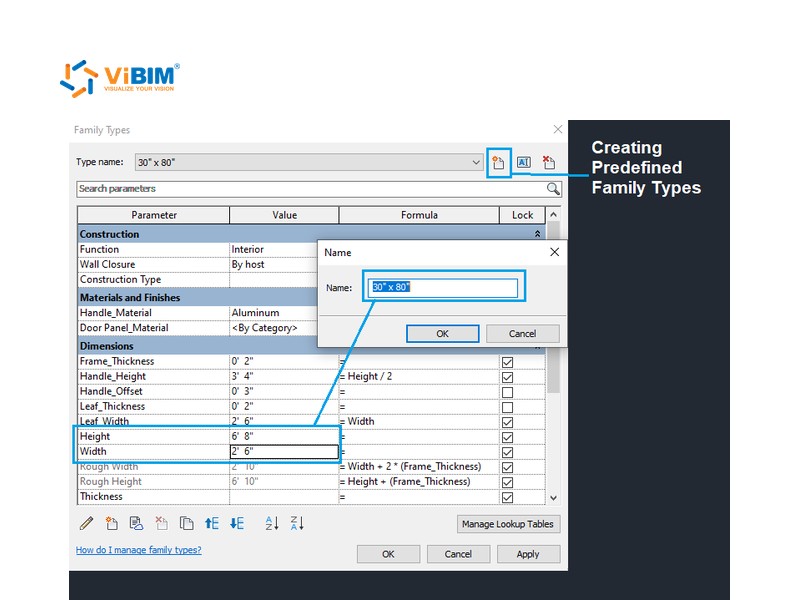Open the 'How do I manage family types?' link
Viewport: 800px width, 600px height.
coord(138,550)
